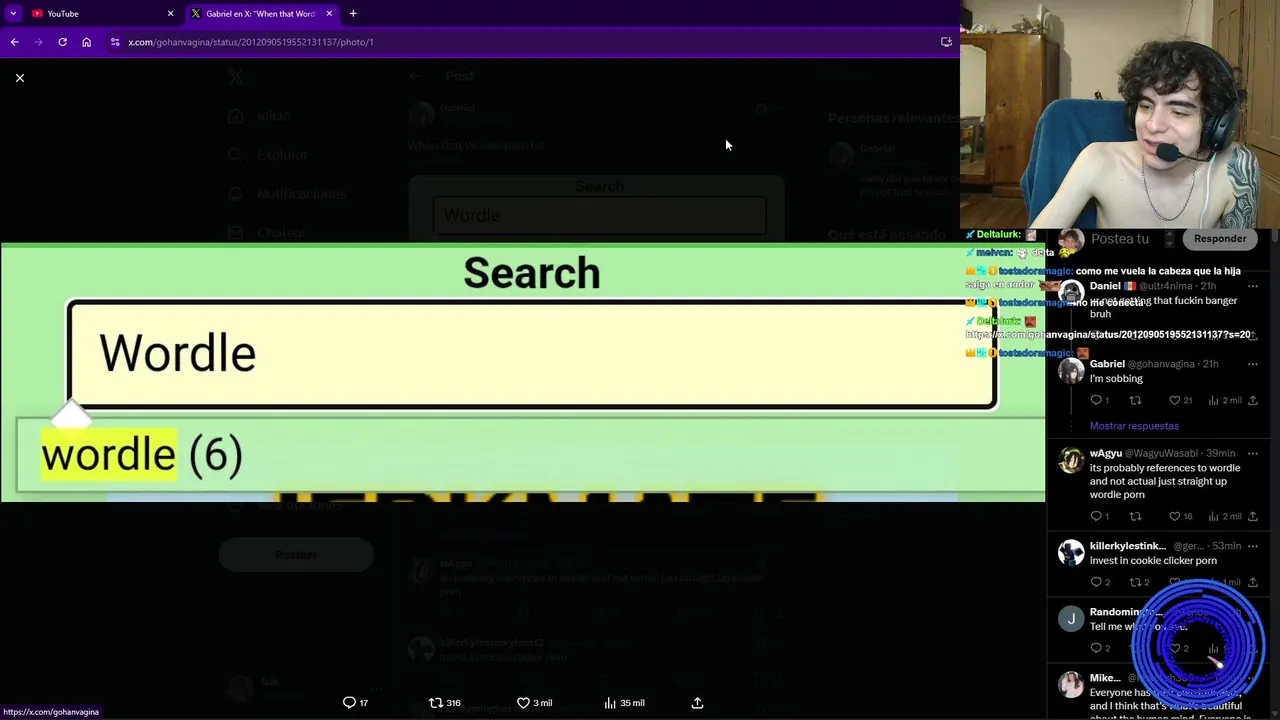Open the J avatar of Randoming
This screenshot has height=720, width=1280.
click(1071, 619)
